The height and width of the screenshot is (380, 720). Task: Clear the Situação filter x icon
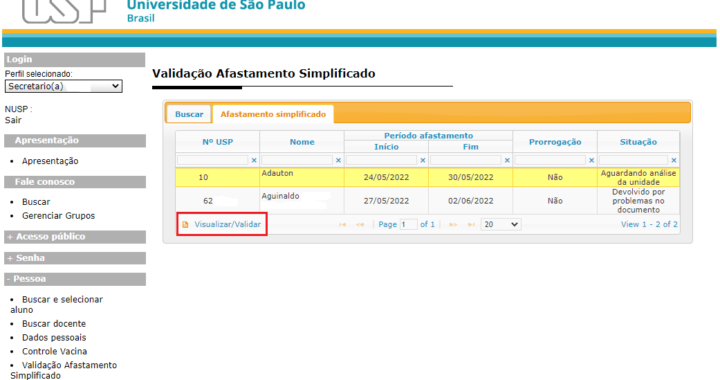coord(674,160)
